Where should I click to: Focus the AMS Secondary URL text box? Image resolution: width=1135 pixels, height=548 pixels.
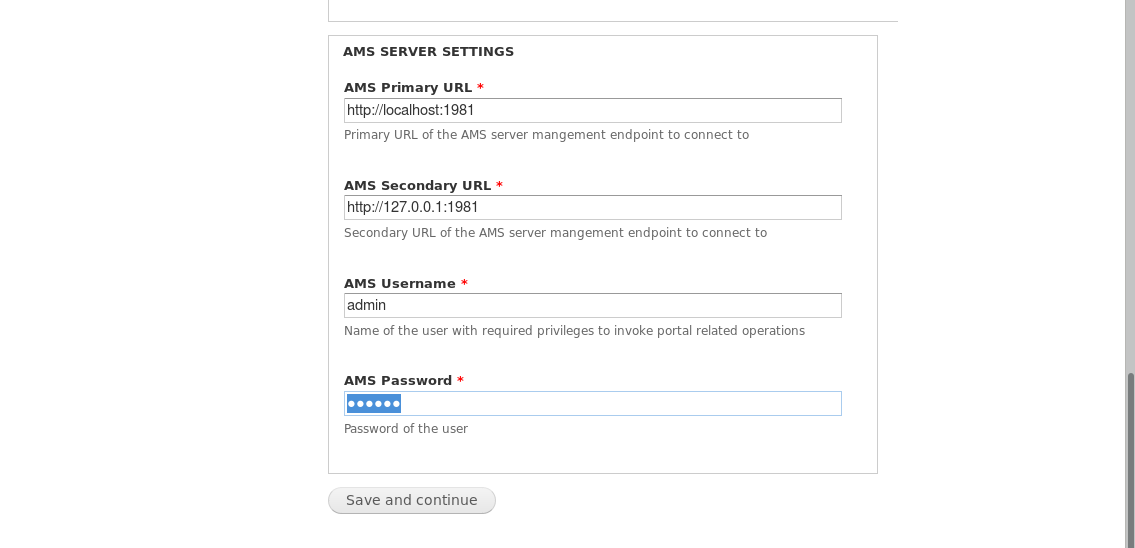pyautogui.click(x=592, y=207)
